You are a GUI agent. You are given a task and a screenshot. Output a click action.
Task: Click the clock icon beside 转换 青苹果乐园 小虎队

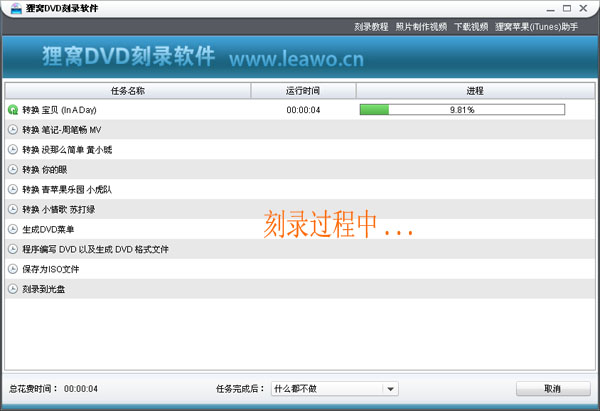coord(13,189)
